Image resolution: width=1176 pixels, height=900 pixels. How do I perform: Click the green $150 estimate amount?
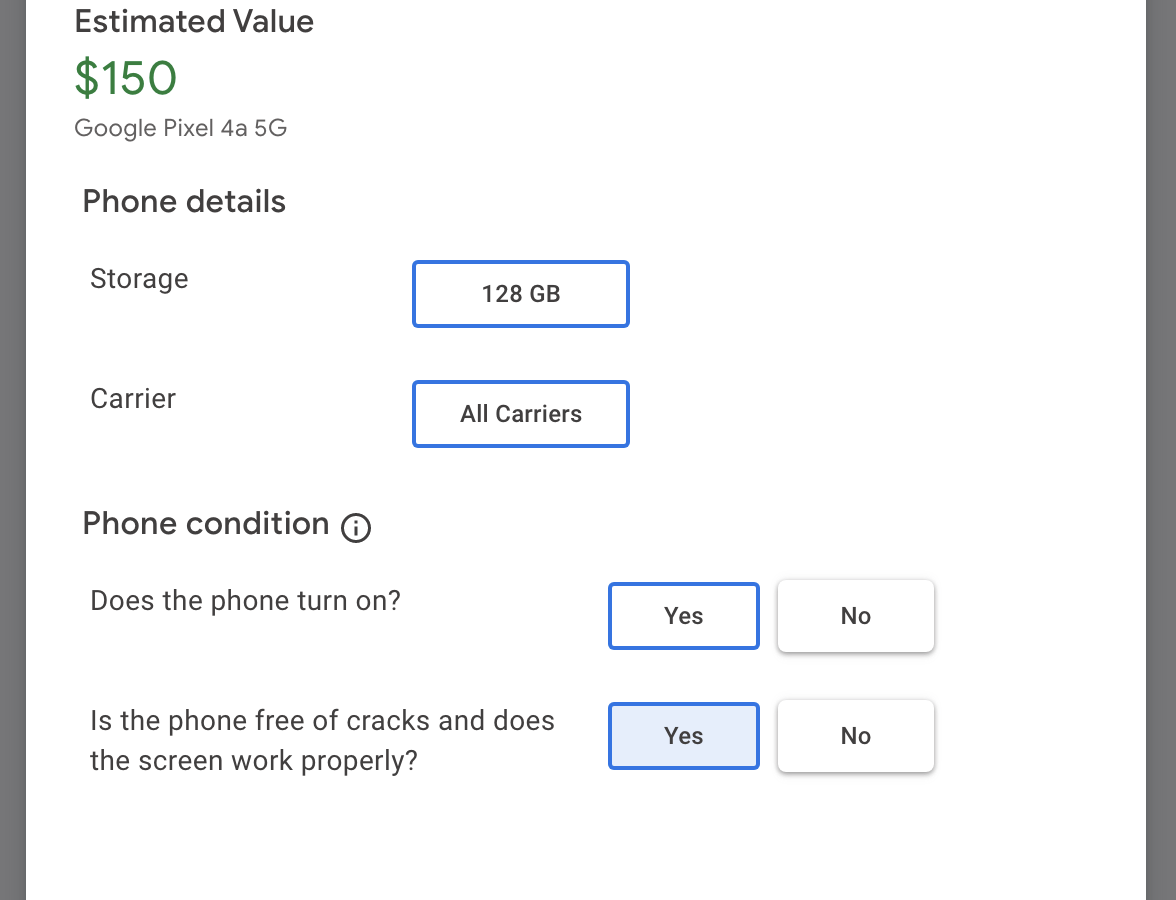[126, 78]
